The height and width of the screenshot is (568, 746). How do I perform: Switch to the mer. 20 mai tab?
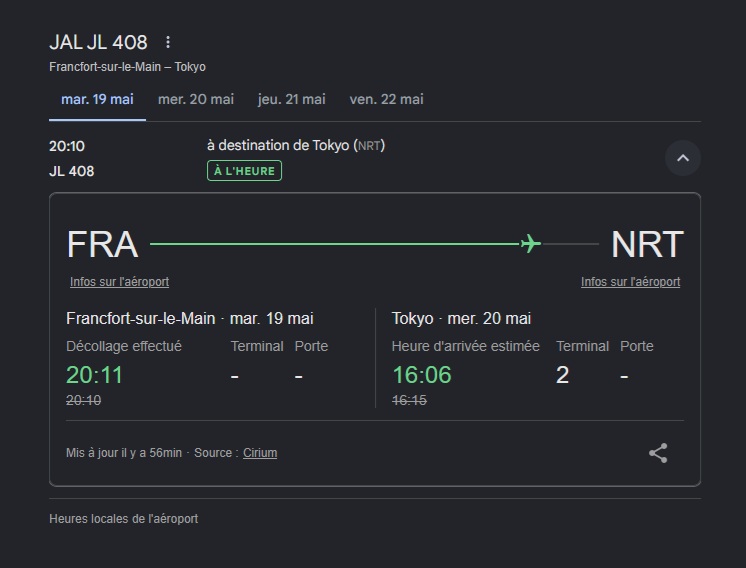tap(196, 99)
